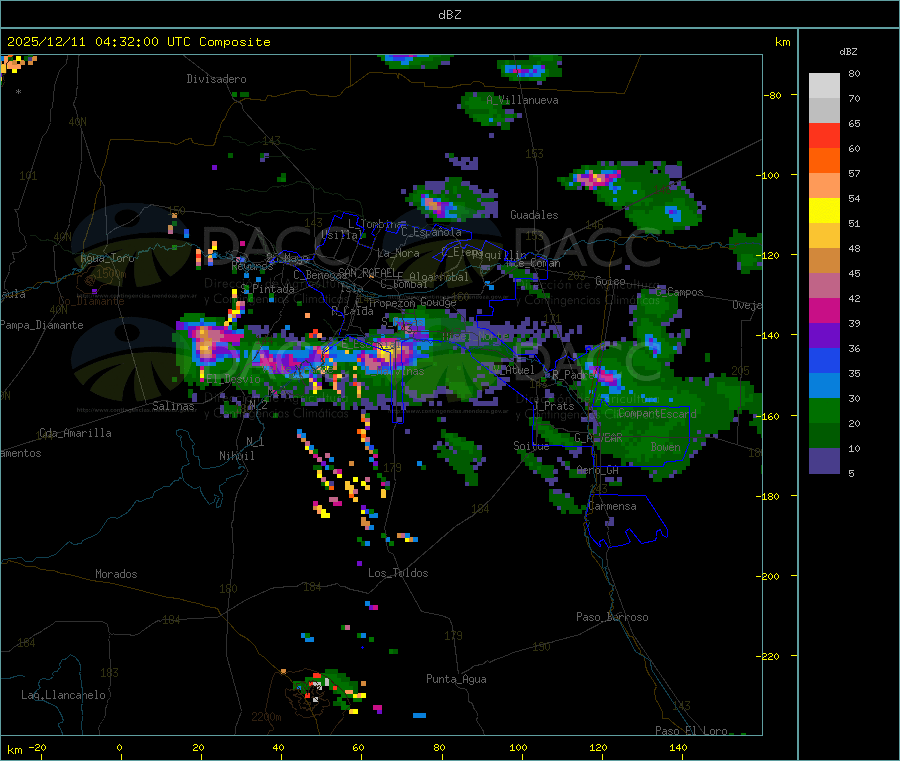Click the Salinas location label
Image resolution: width=900 pixels, height=761 pixels.
(173, 406)
